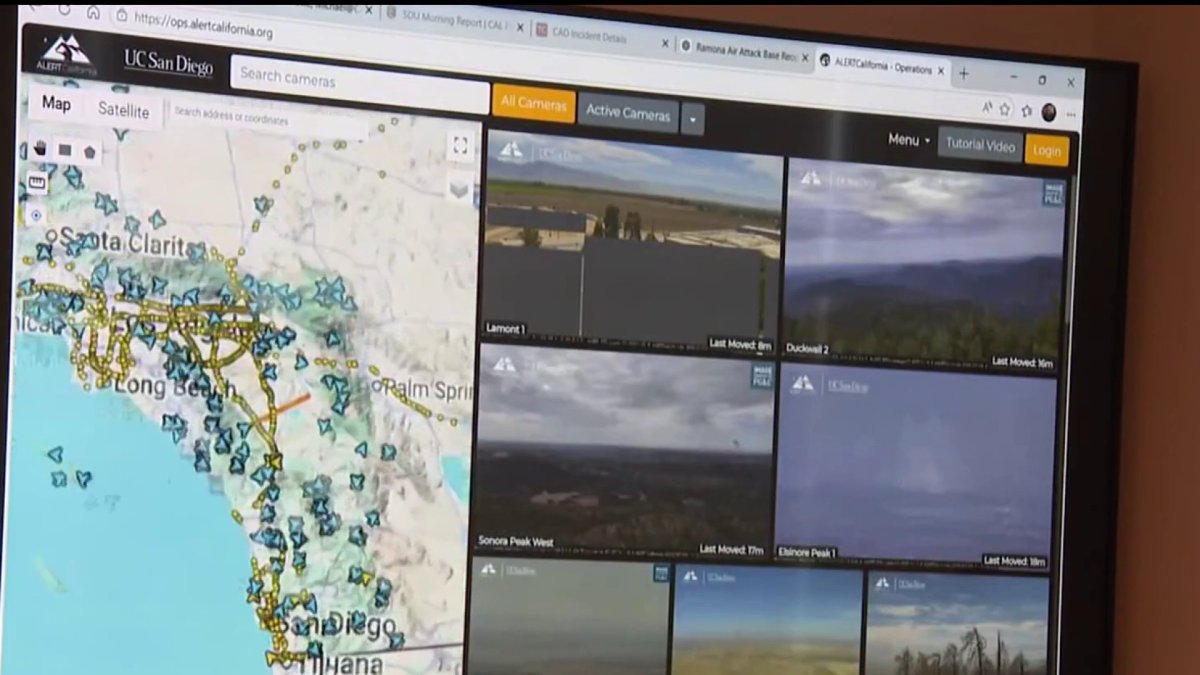Open a new browser tab with plus
The width and height of the screenshot is (1200, 675).
pyautogui.click(x=964, y=73)
